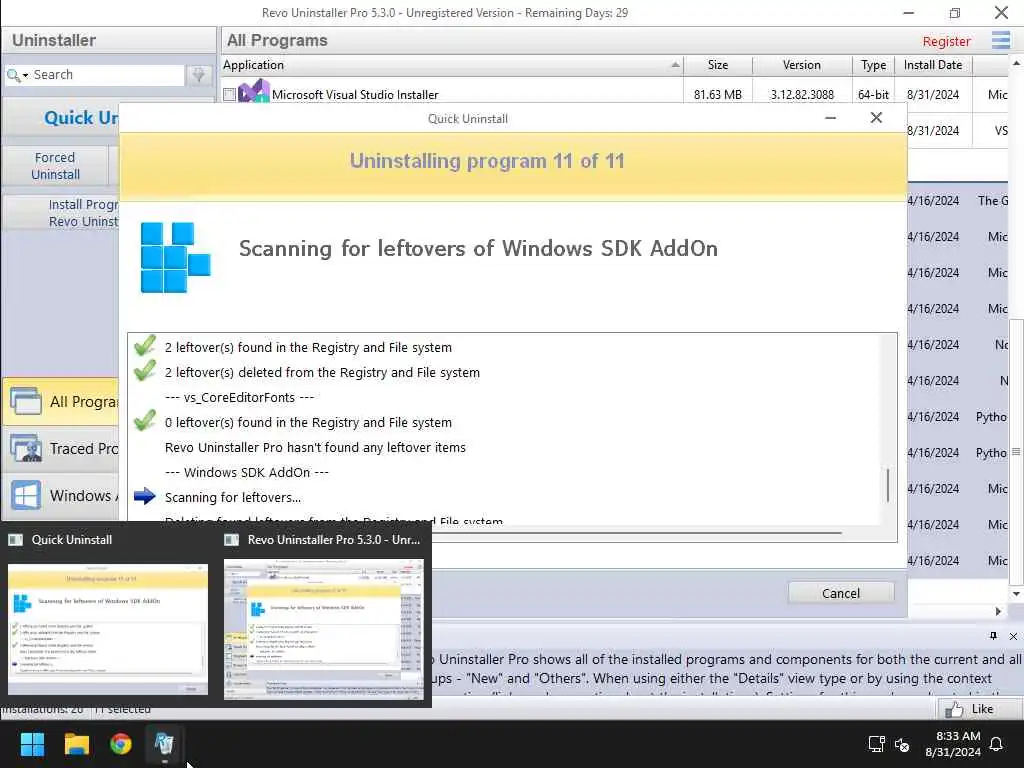Pin the description panel

(x=993, y=636)
